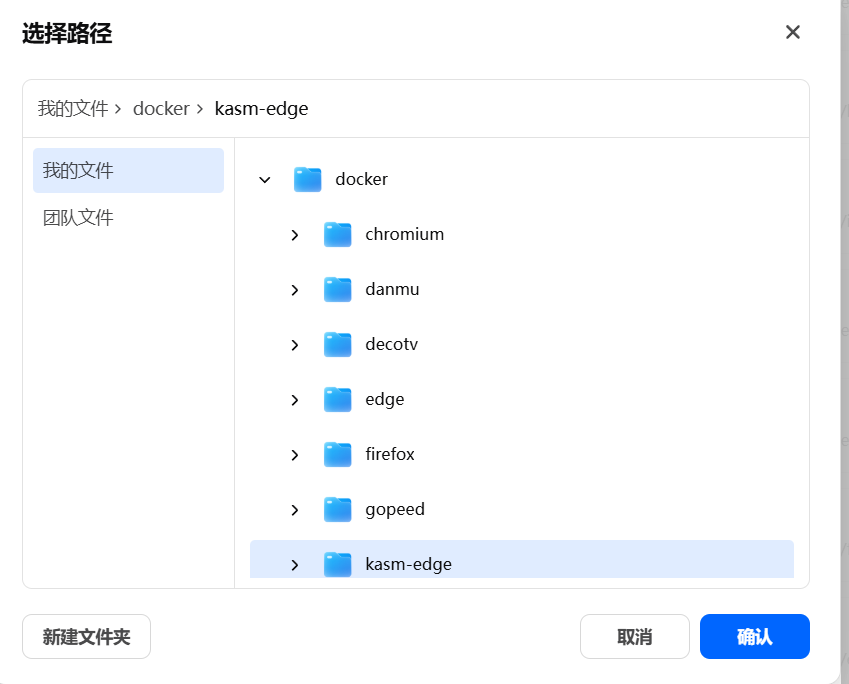Click the 新建文件夹 button
The height and width of the screenshot is (684, 849).
point(86,637)
